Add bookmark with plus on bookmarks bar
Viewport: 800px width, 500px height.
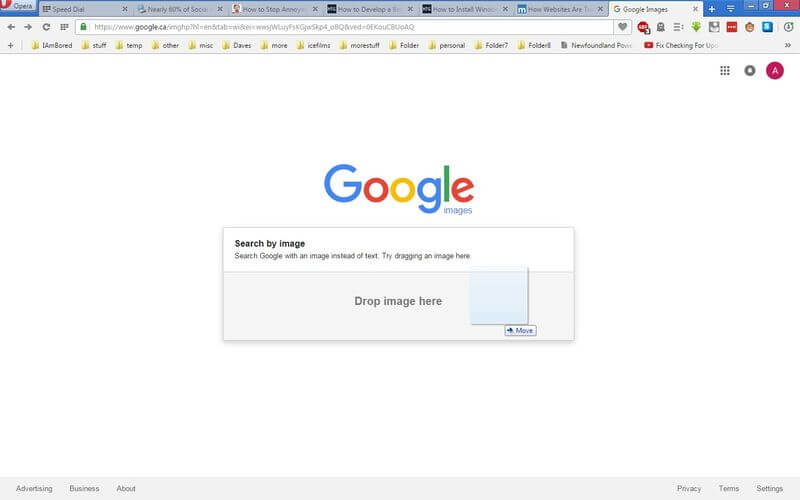11,45
